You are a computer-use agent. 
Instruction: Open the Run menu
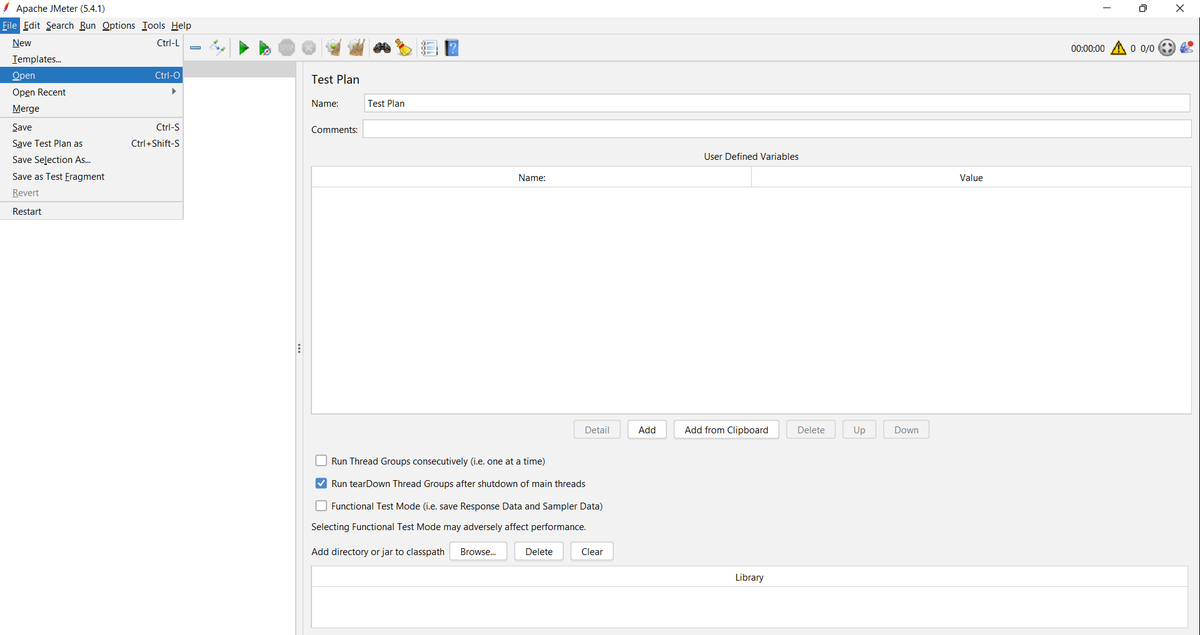88,25
